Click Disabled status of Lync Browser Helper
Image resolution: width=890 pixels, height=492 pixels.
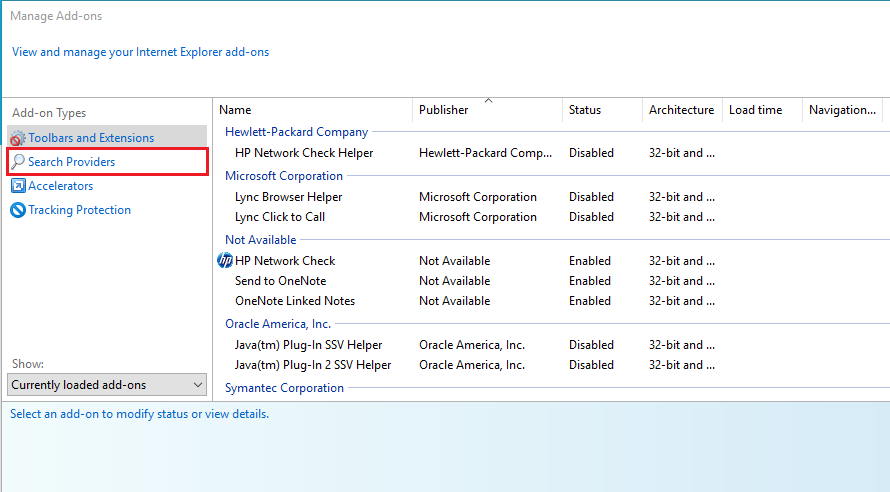(x=591, y=197)
